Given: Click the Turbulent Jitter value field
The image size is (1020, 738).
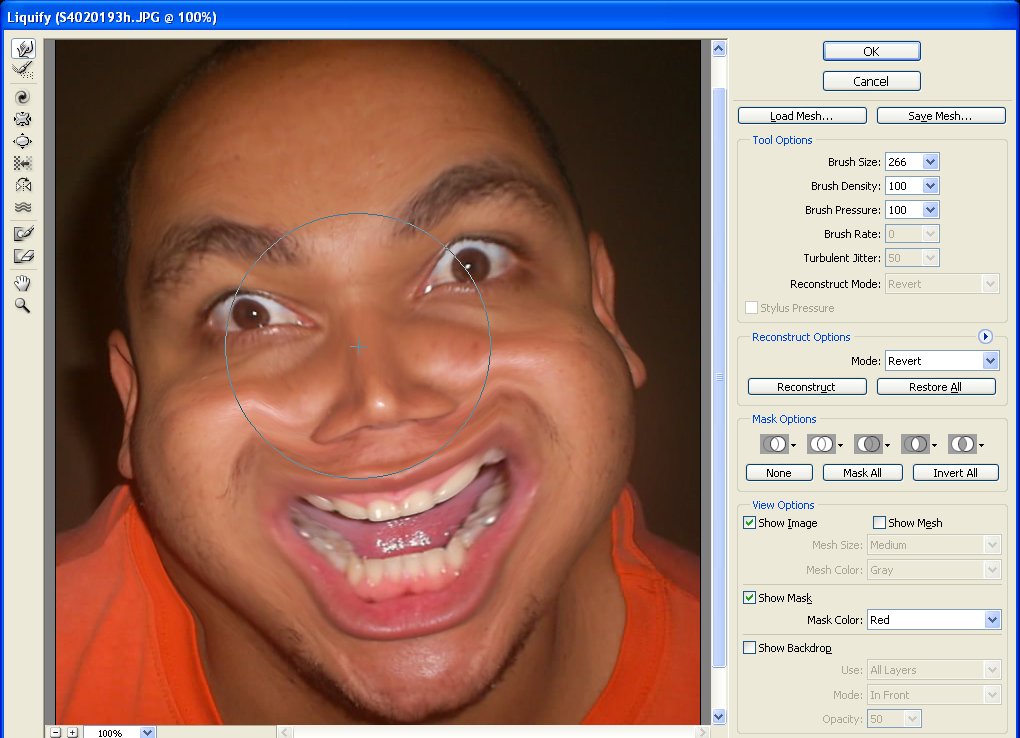Looking at the screenshot, I should [x=904, y=258].
